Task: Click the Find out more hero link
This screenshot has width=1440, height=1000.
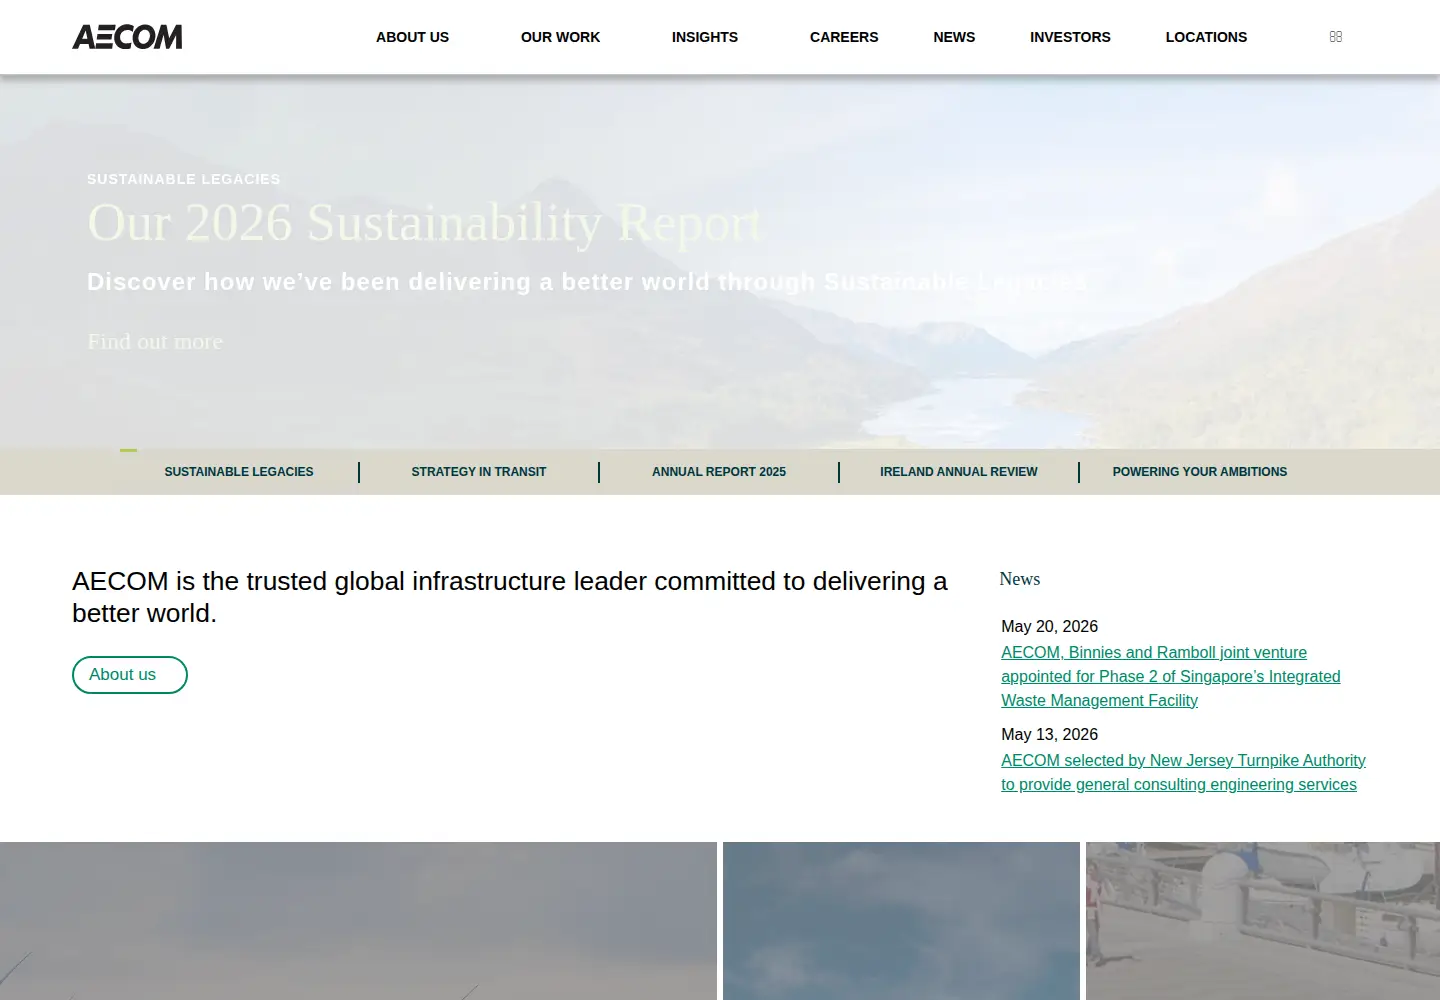Action: 155,341
